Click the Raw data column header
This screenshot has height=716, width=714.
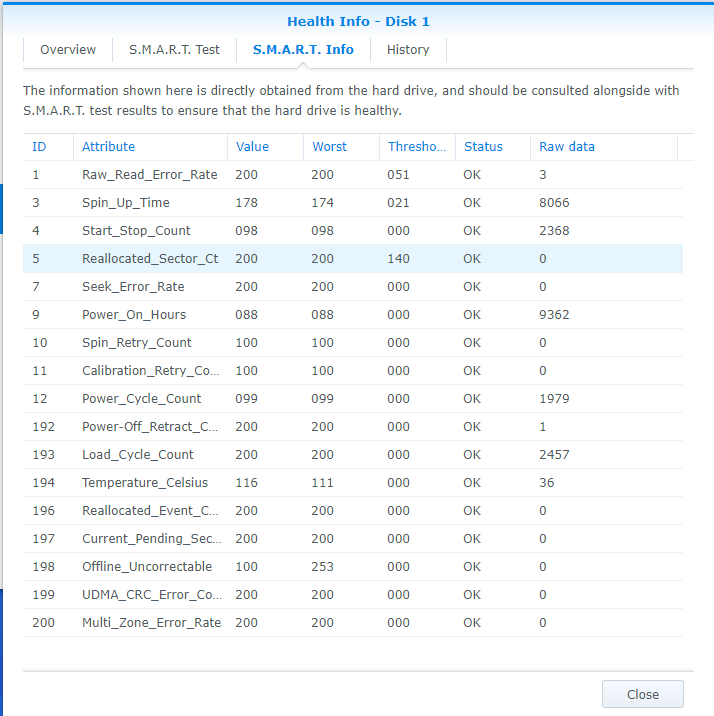[604, 147]
